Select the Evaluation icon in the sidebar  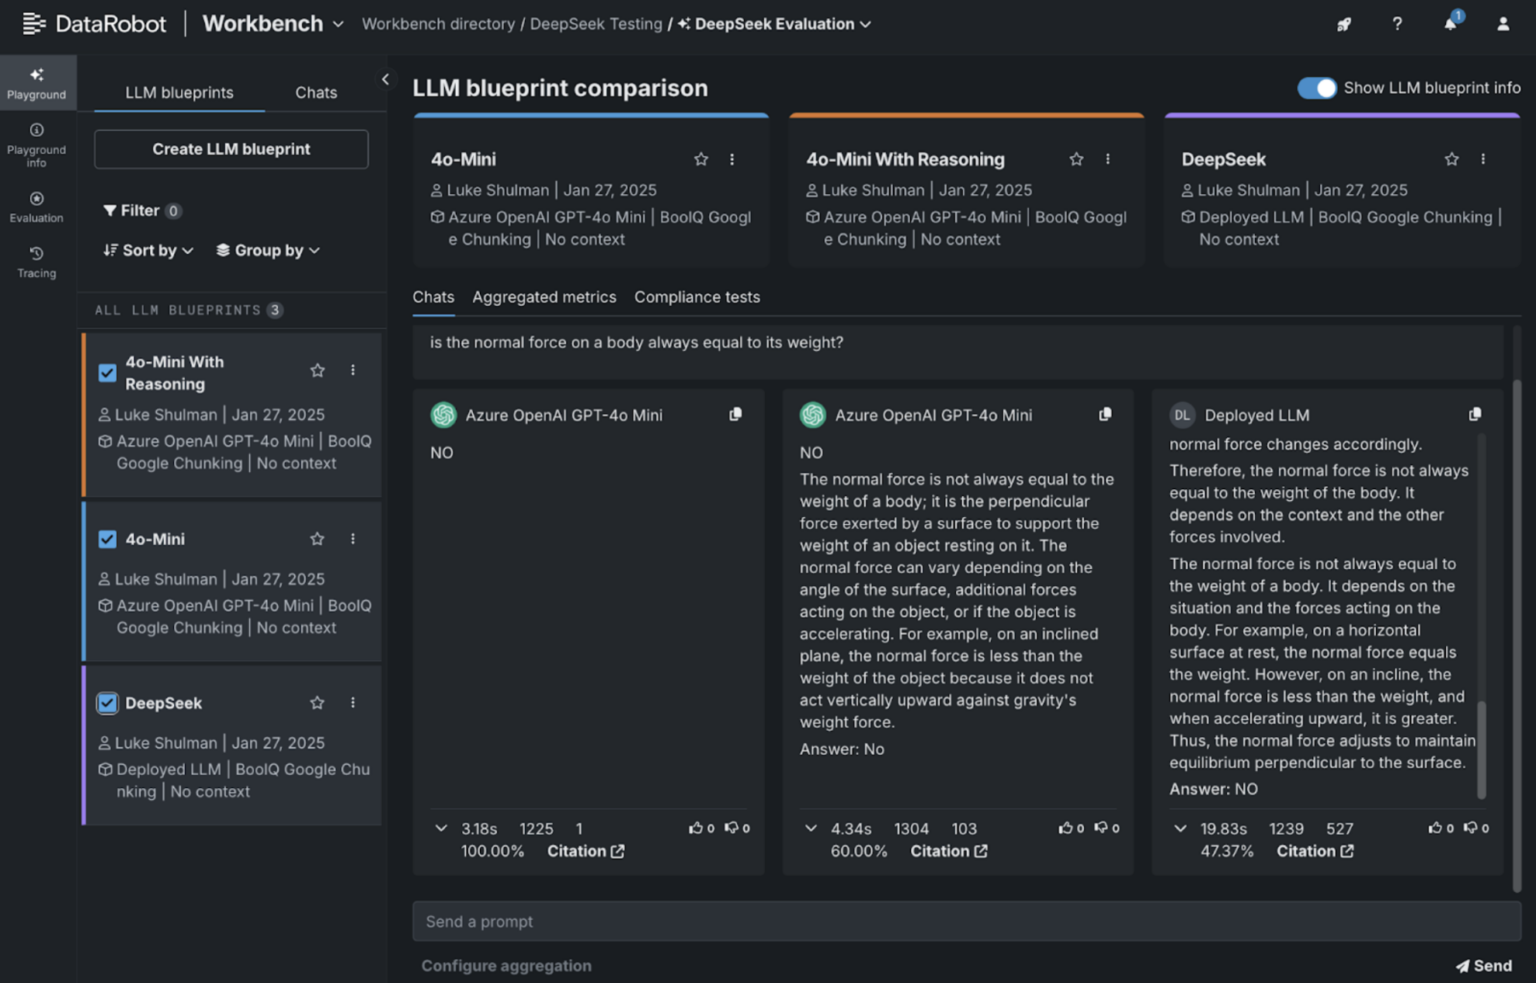tap(37, 205)
